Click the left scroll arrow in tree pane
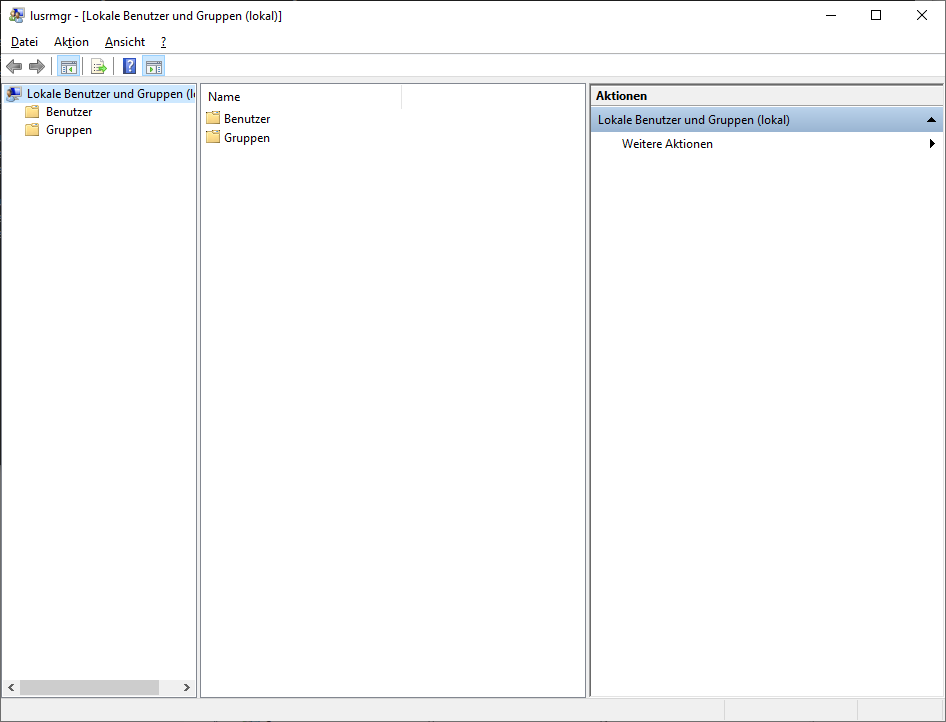946x722 pixels. (11, 688)
